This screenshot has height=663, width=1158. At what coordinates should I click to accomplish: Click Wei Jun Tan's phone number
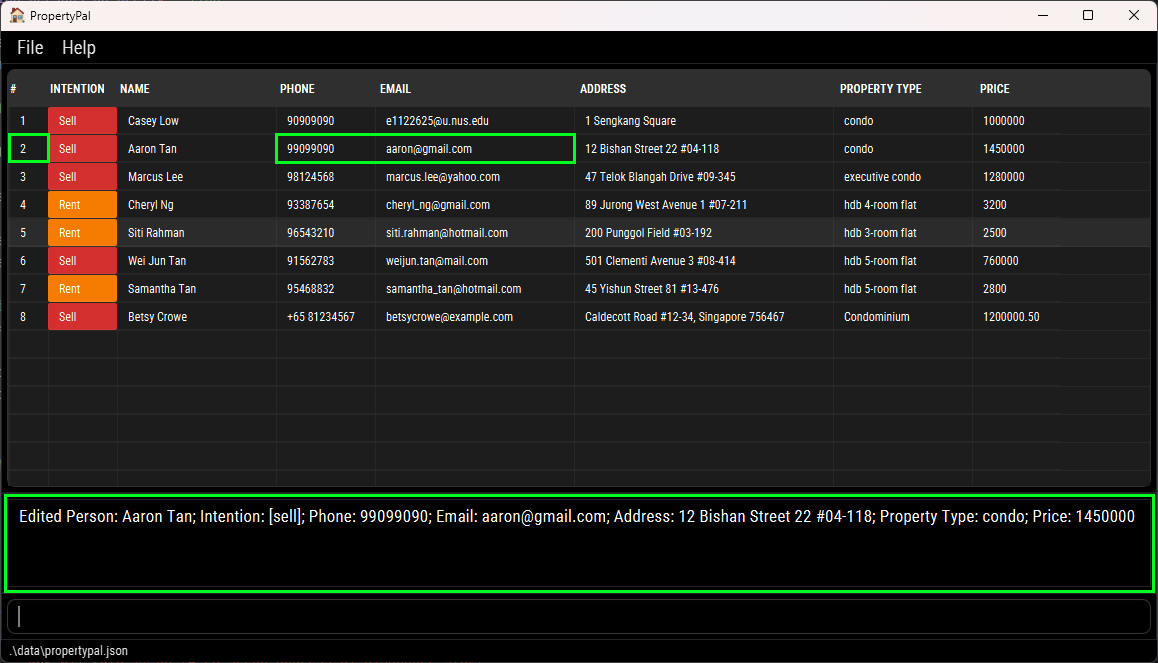pyautogui.click(x=310, y=261)
